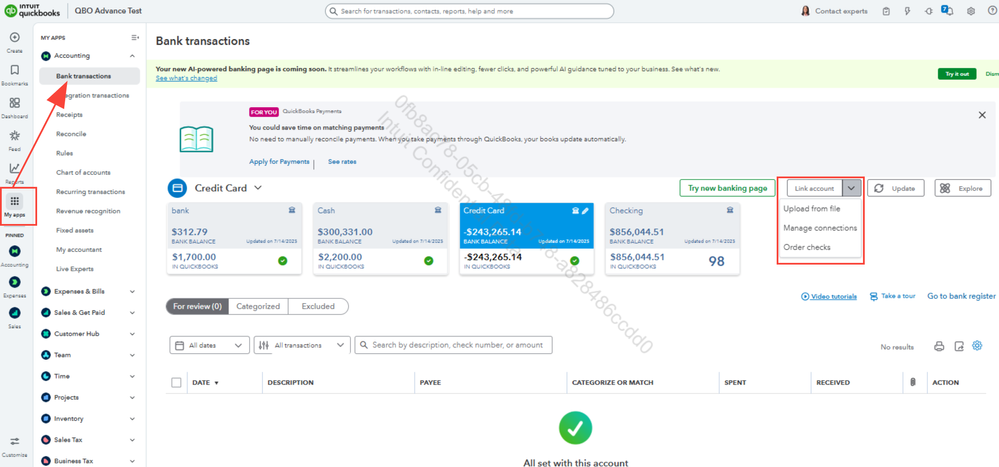This screenshot has height=467, width=999.
Task: Click the Explore button
Action: coord(963,189)
